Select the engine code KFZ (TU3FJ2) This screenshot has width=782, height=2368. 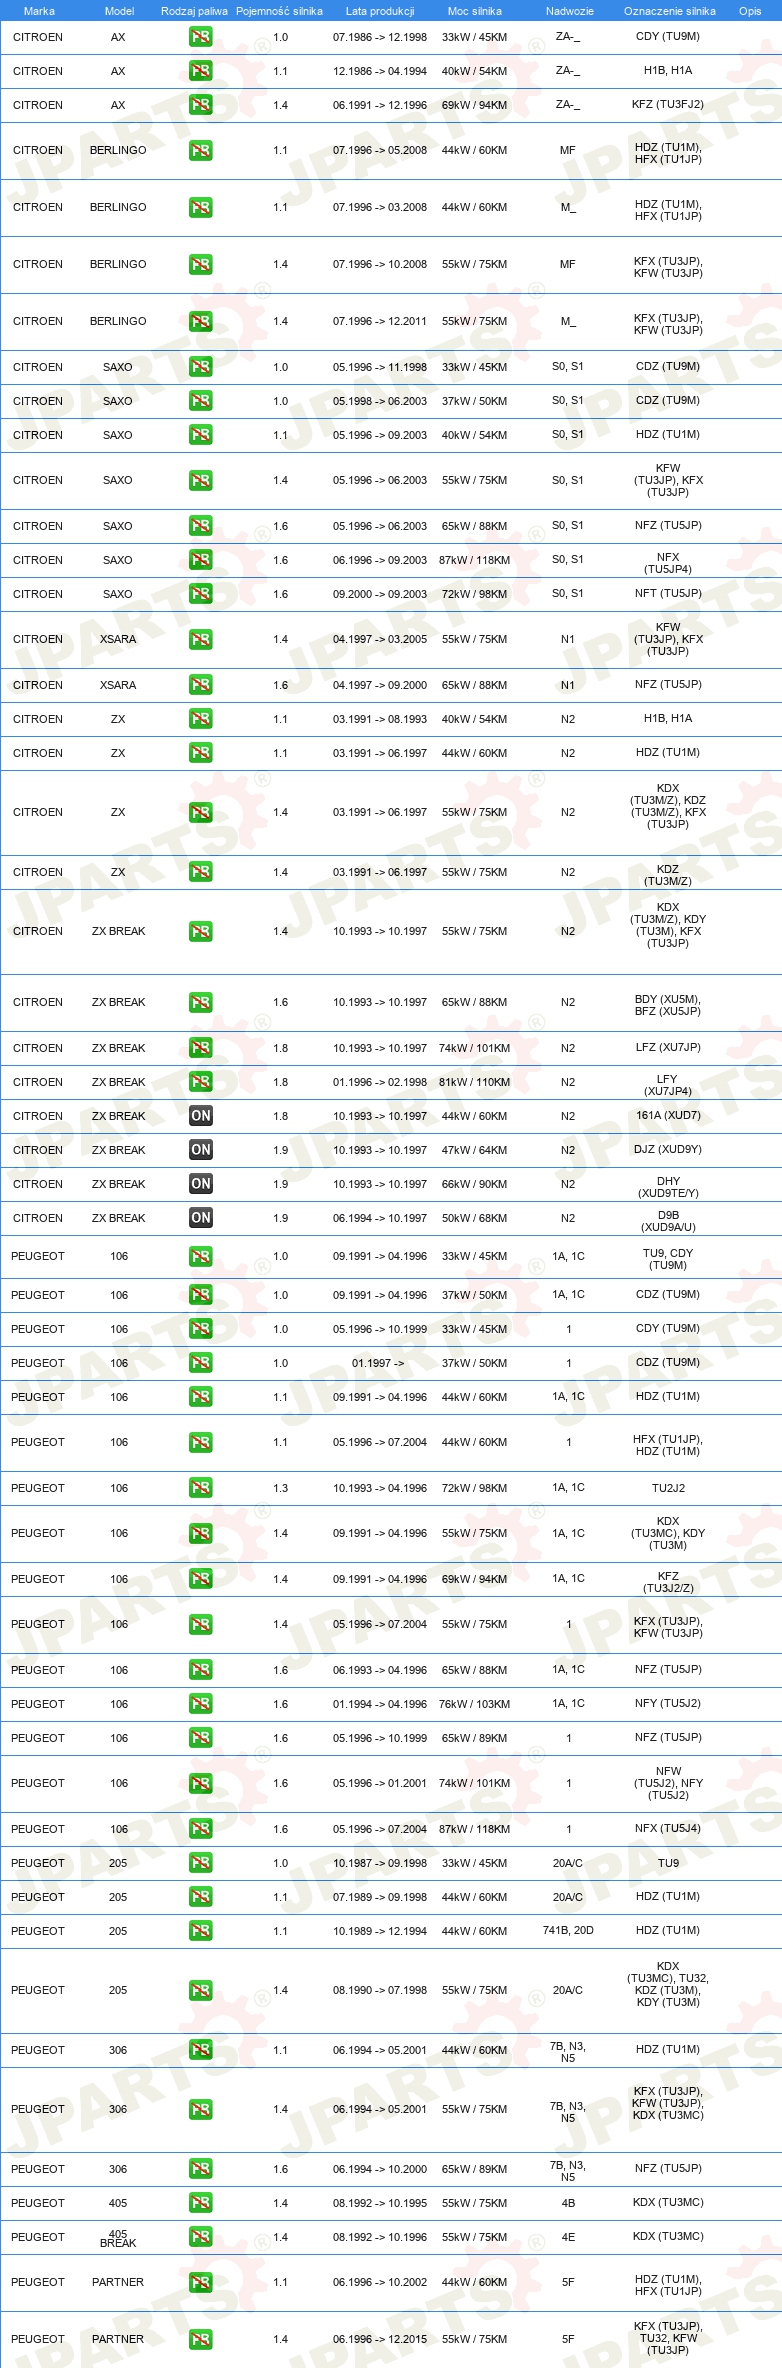tap(668, 105)
